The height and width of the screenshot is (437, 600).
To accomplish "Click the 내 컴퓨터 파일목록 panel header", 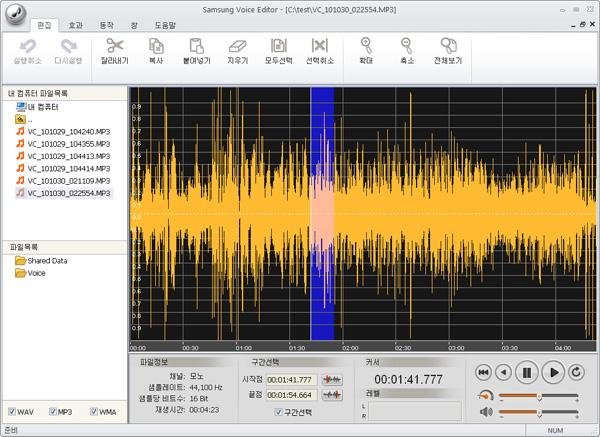I will point(65,93).
